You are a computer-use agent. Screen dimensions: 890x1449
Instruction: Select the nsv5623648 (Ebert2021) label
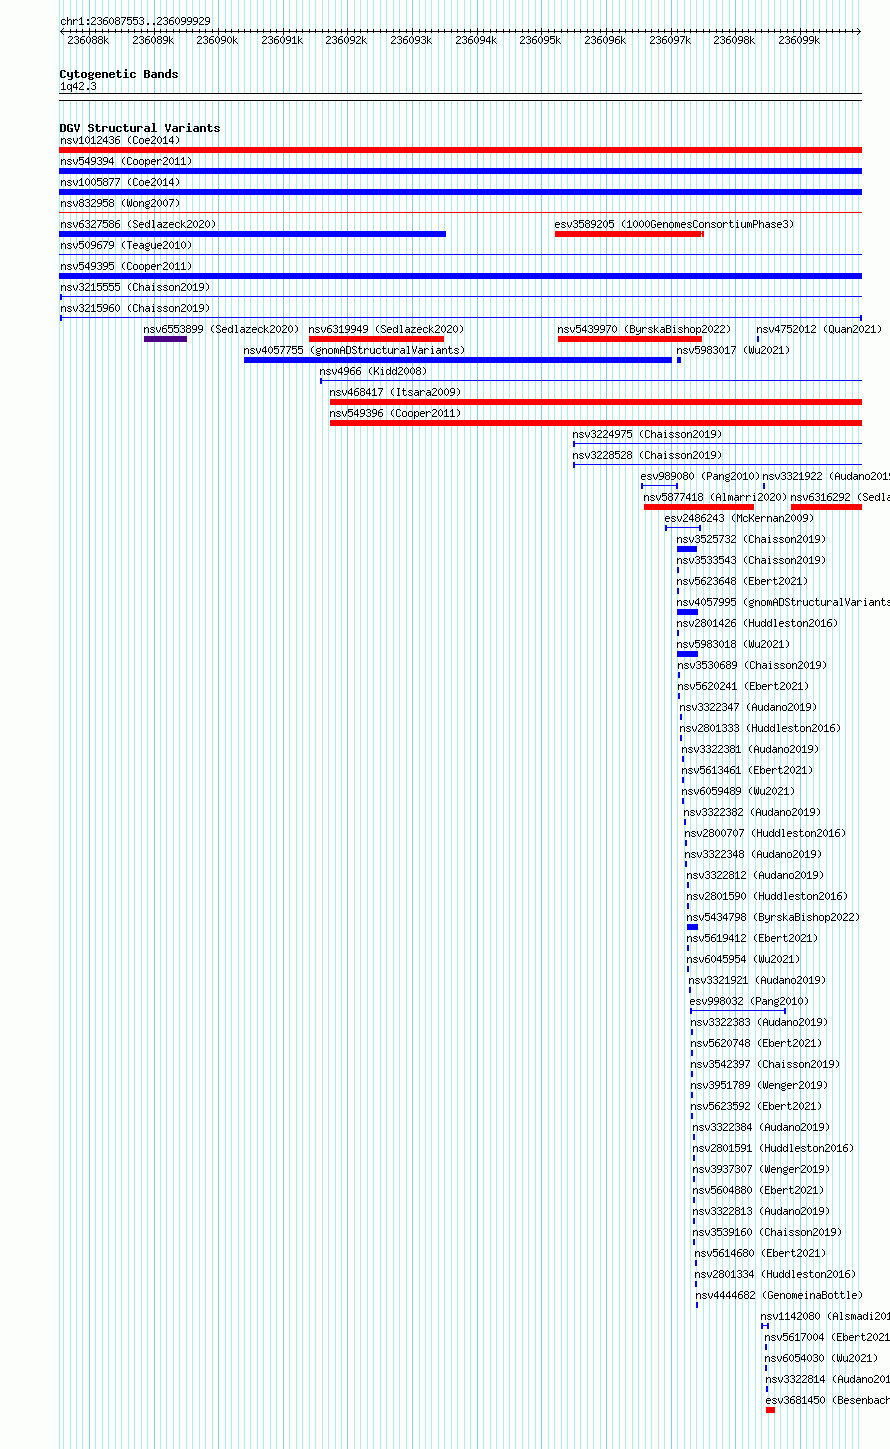[x=743, y=581]
